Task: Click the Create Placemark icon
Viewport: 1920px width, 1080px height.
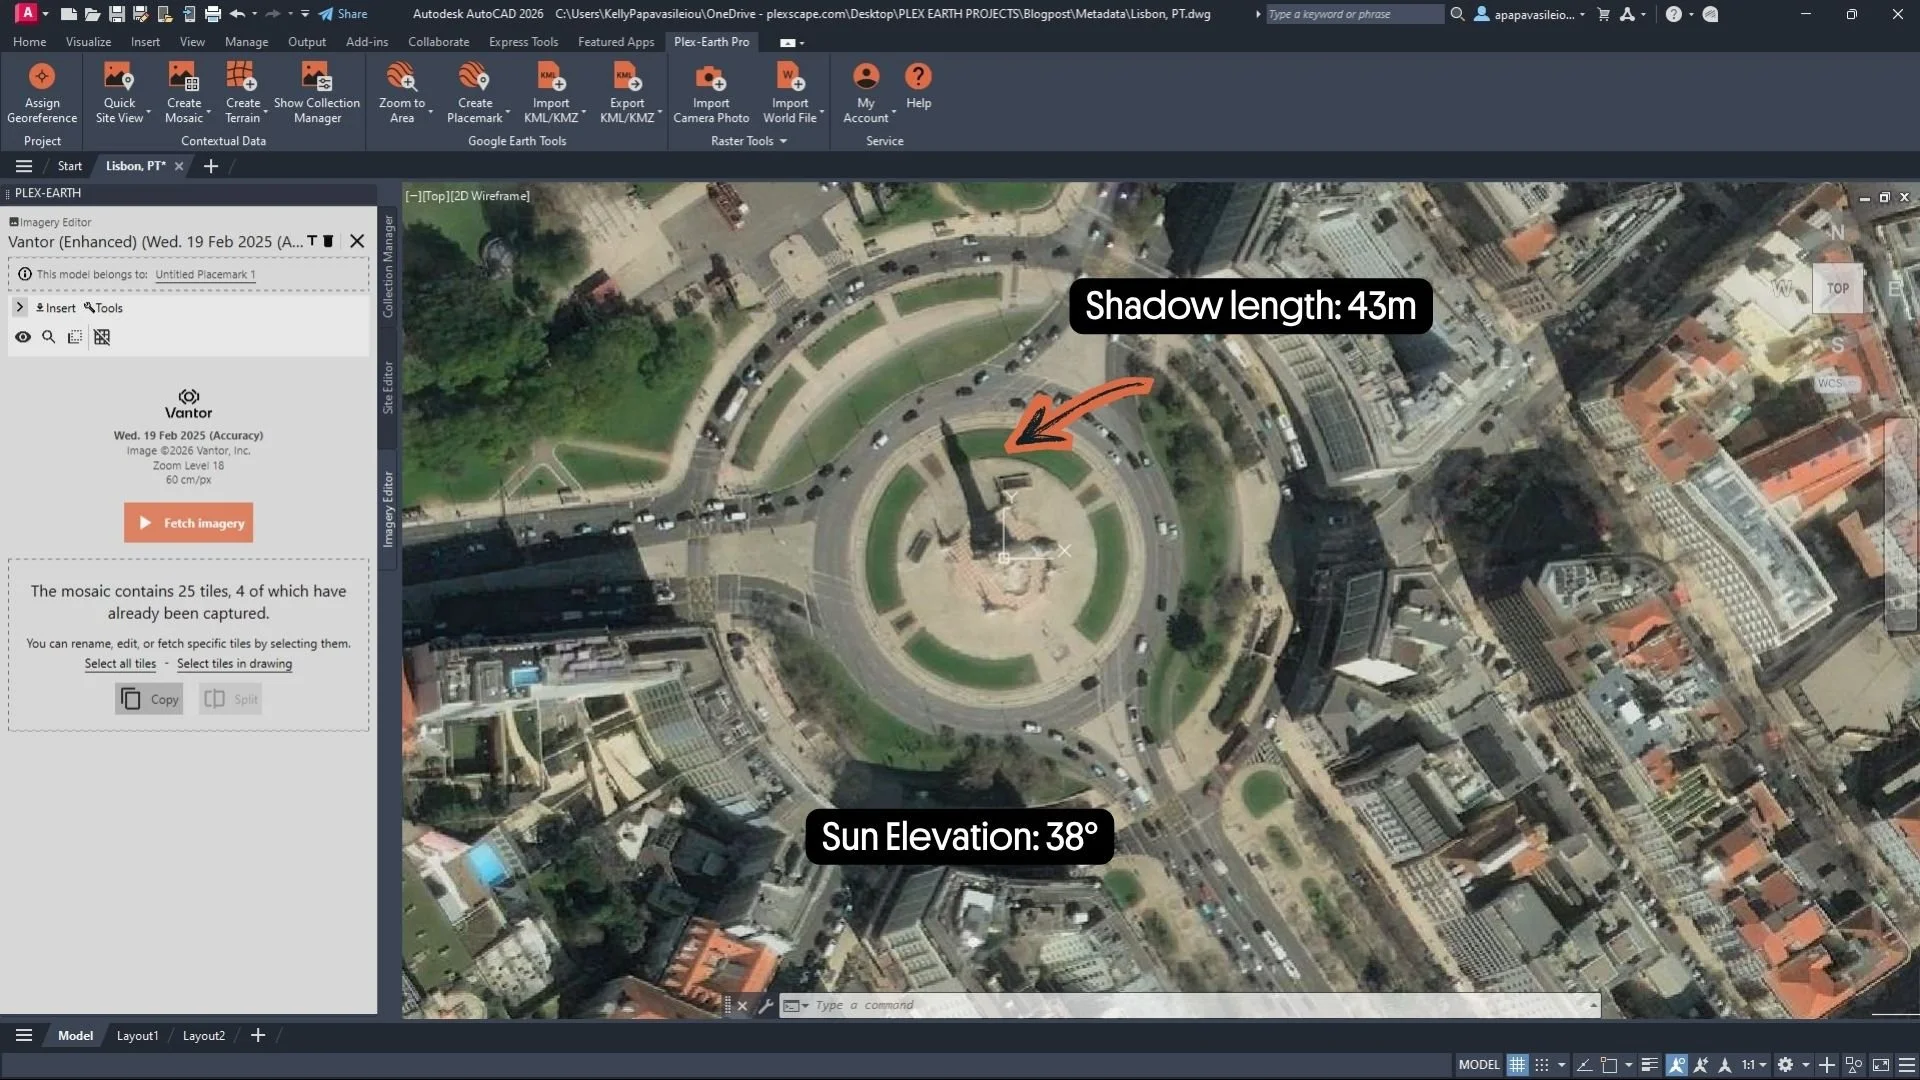Action: [474, 93]
